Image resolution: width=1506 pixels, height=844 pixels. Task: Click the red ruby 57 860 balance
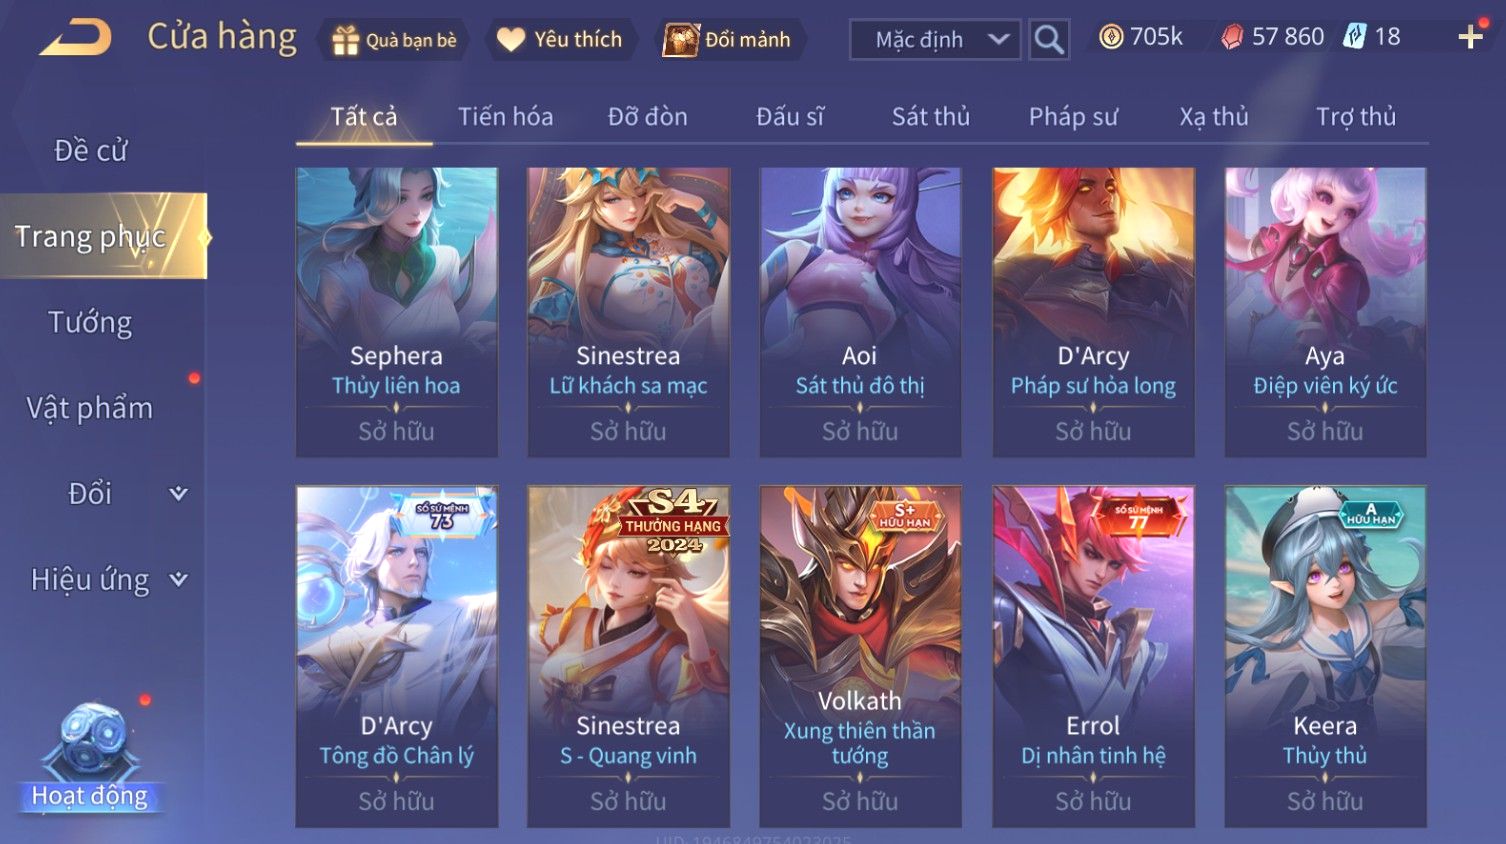click(1273, 37)
